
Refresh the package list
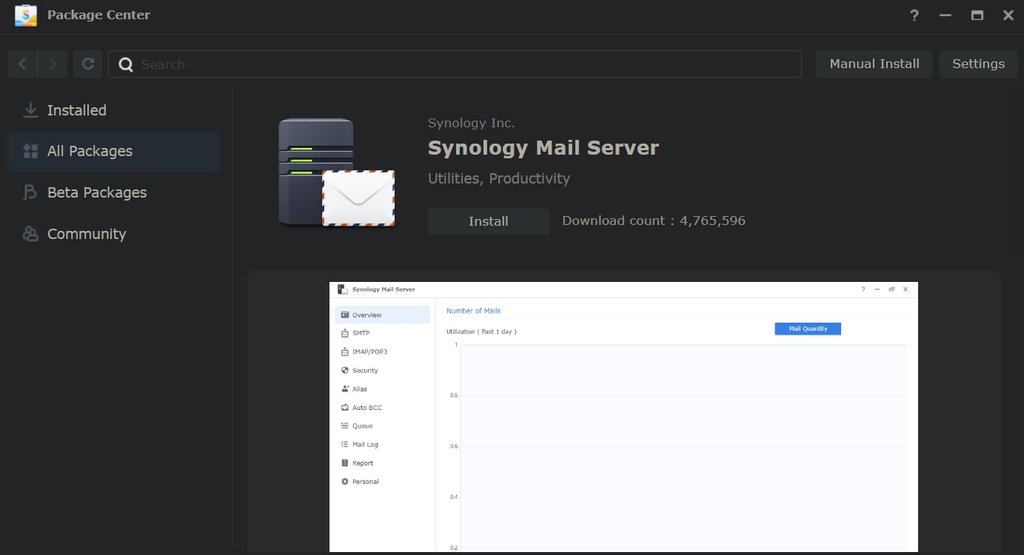click(88, 64)
